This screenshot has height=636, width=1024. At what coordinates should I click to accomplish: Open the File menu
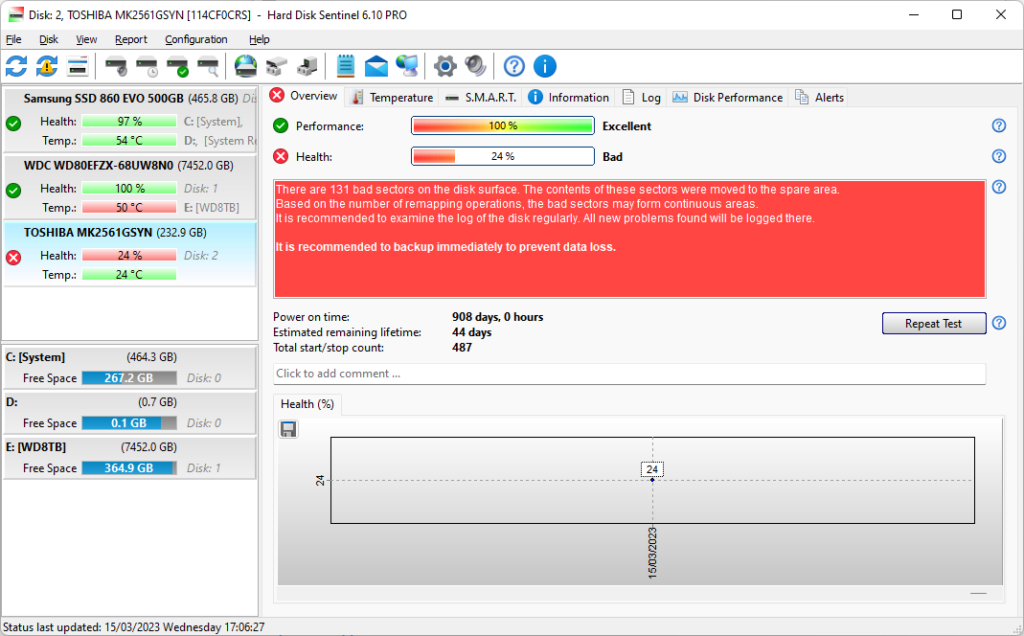click(x=14, y=39)
